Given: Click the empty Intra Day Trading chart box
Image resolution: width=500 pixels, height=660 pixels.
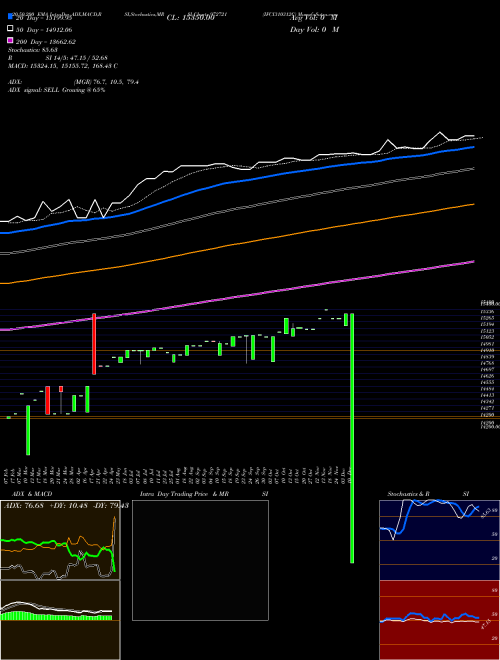Looking at the screenshot, I should [x=200, y=560].
